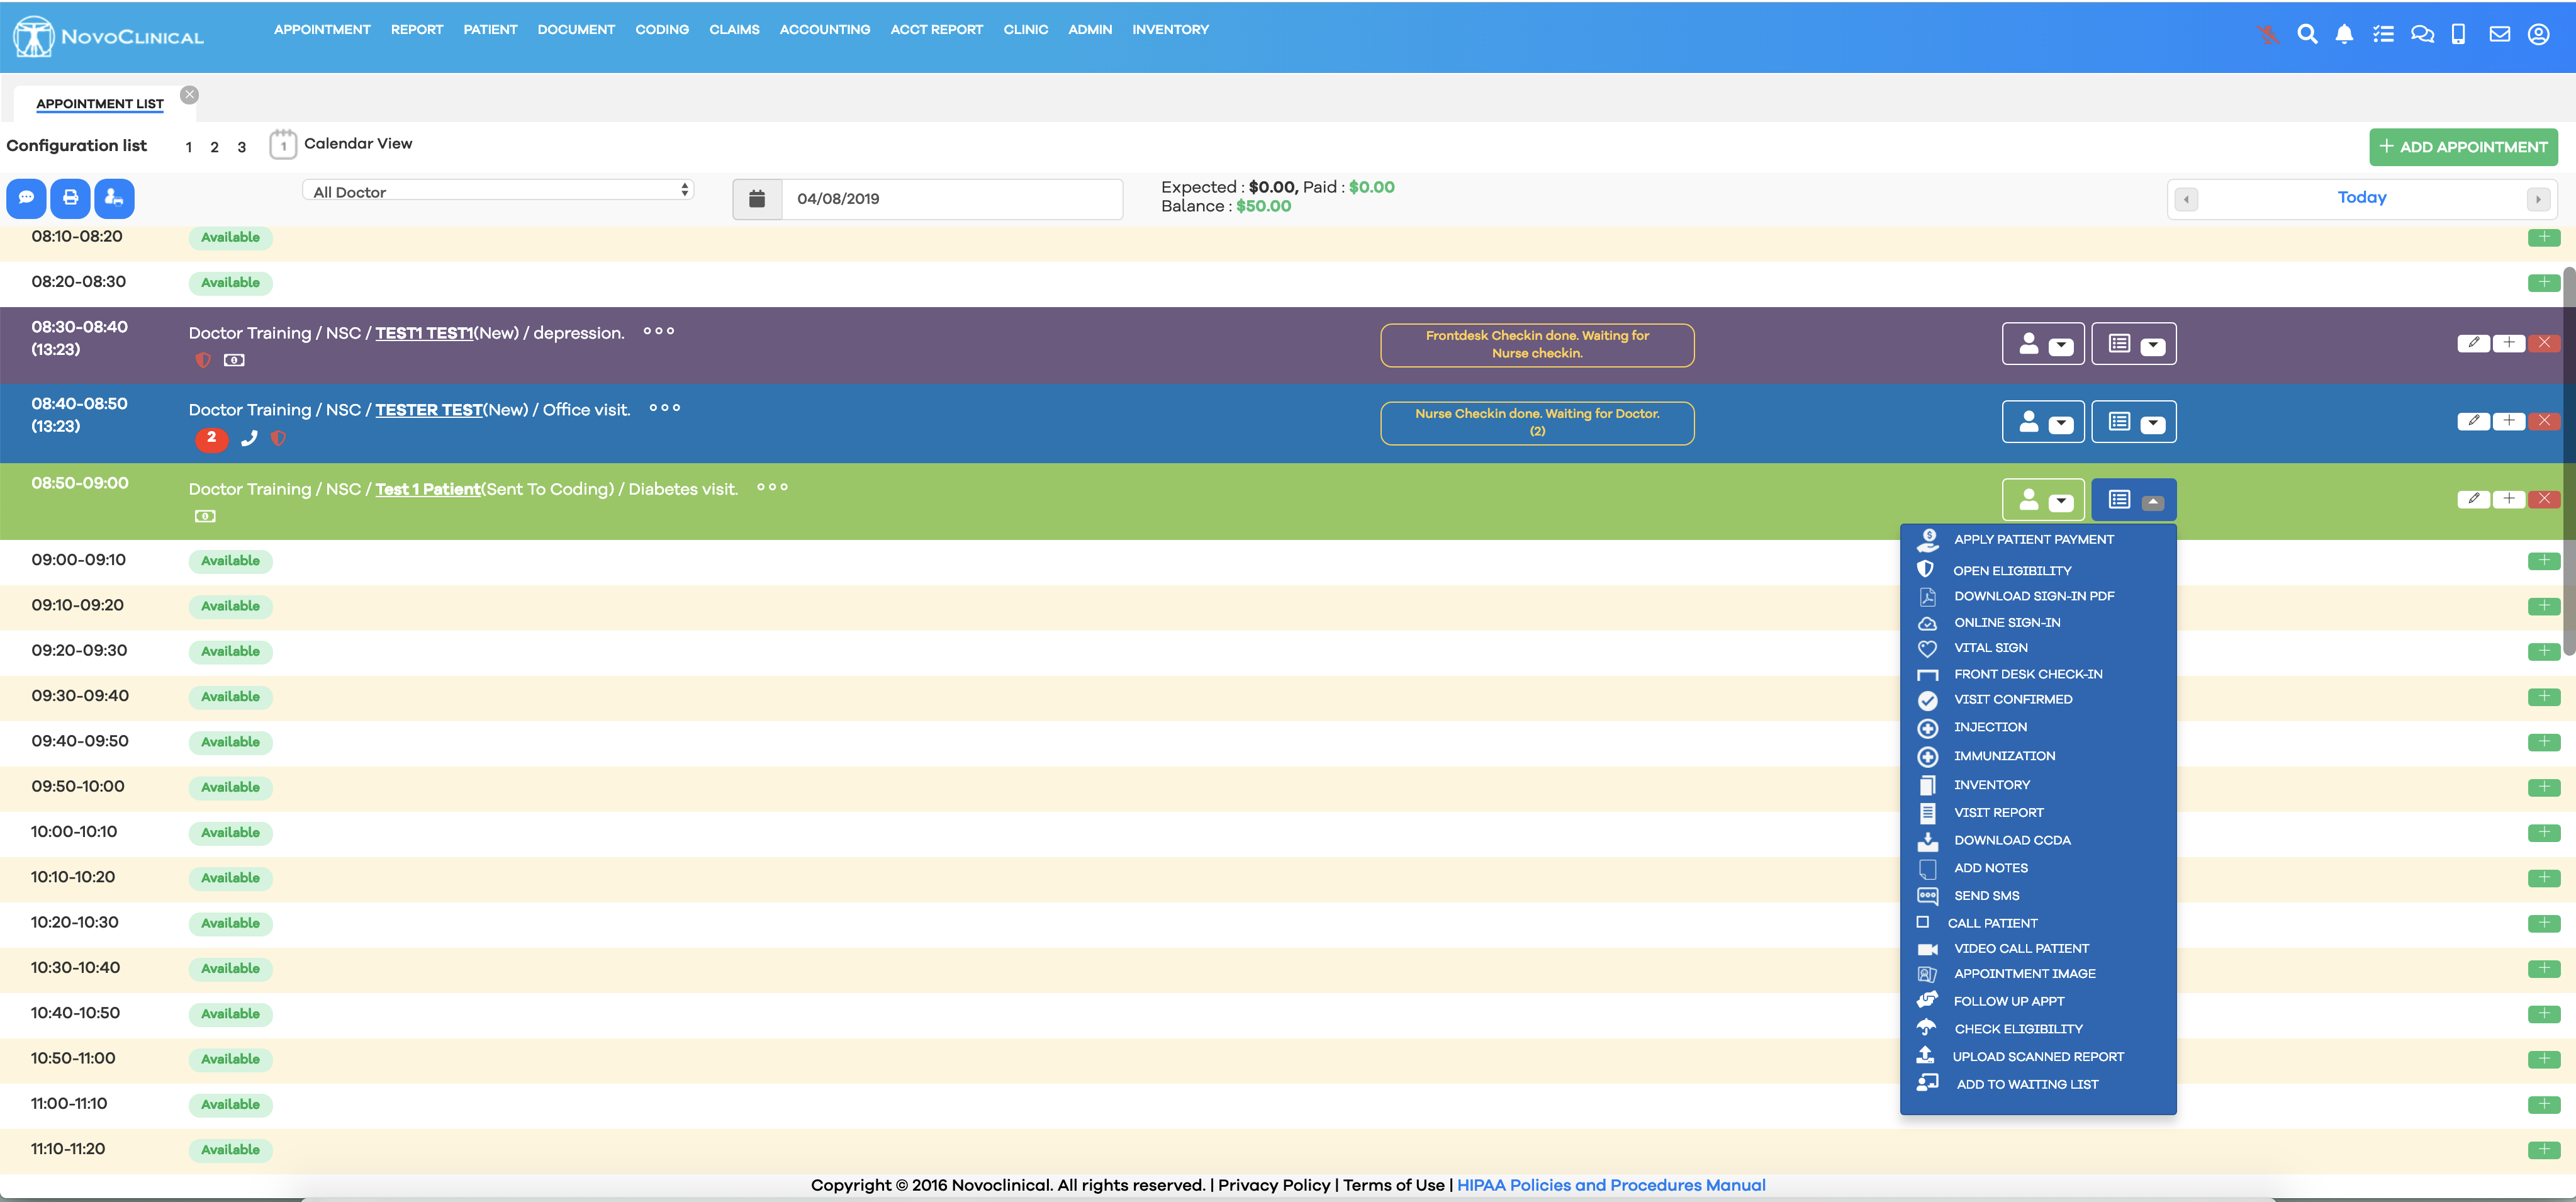
Task: Click the pencil edit icon for 08:30 appointment
Action: click(2473, 343)
